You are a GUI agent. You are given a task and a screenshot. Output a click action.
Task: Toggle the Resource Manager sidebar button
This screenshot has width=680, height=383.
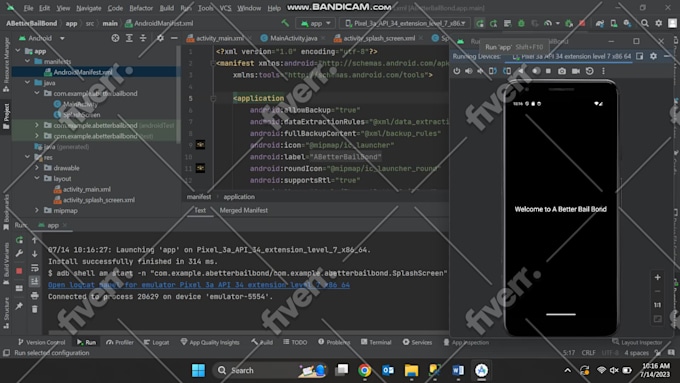click(x=6, y=64)
